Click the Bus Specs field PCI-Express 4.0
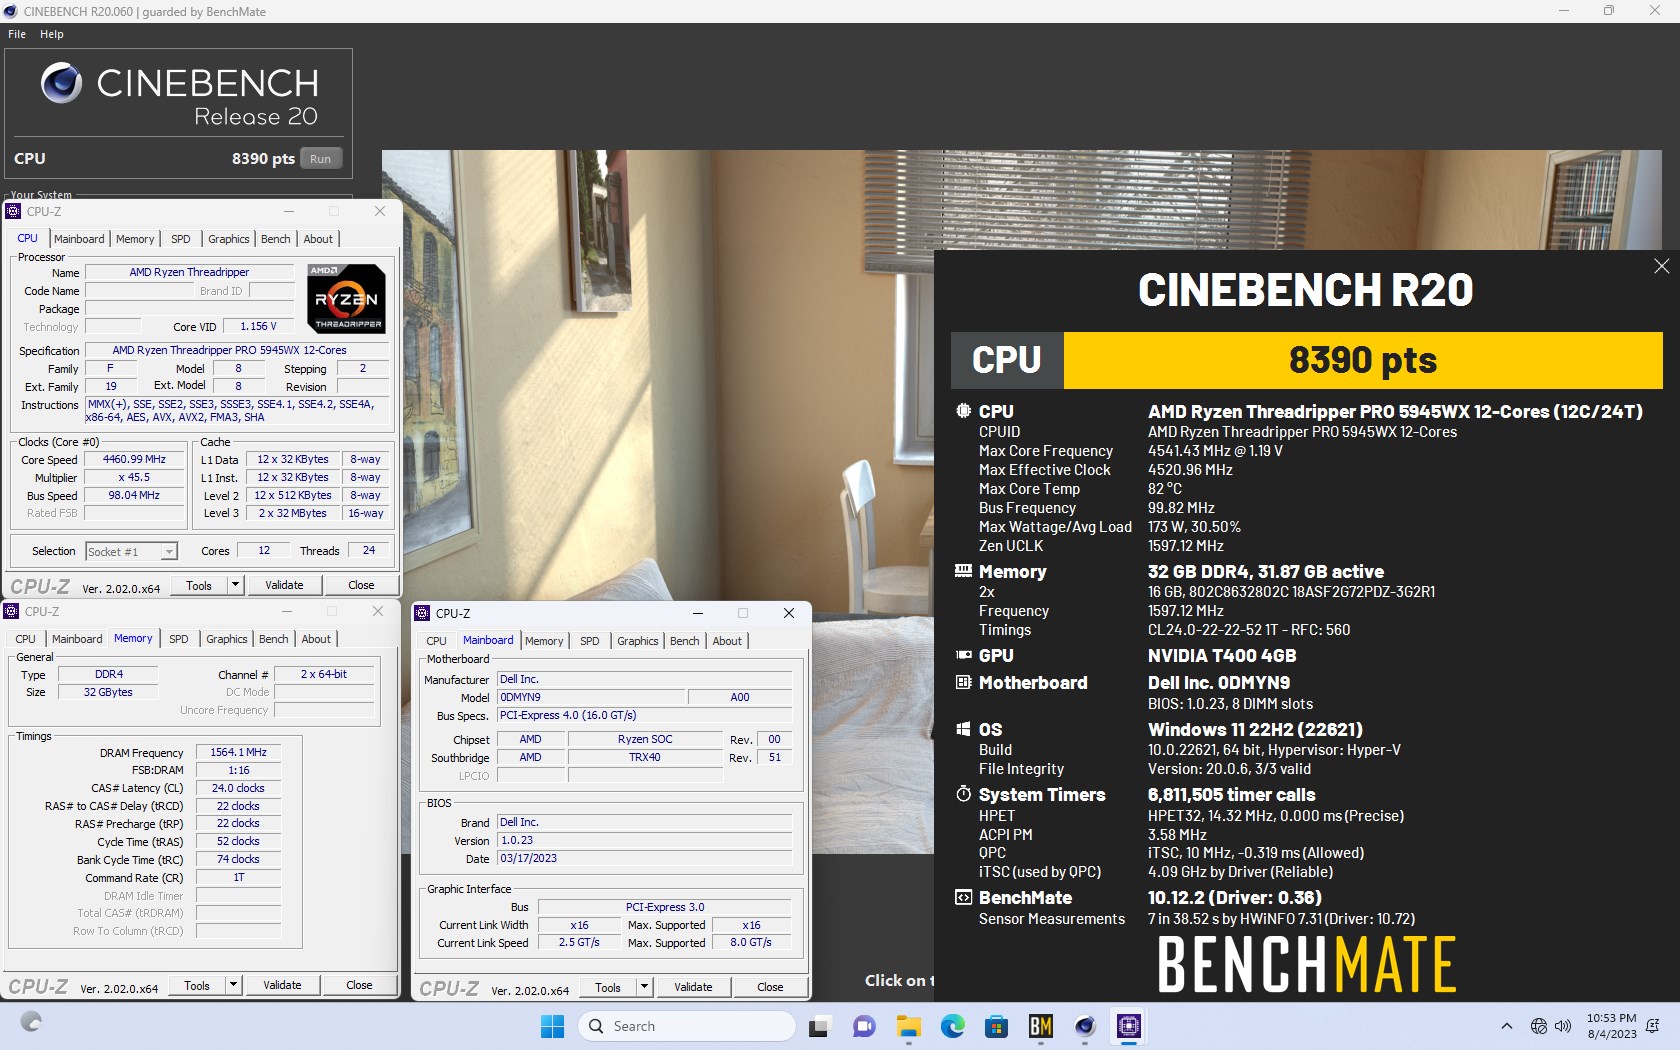The width and height of the screenshot is (1680, 1050). [645, 716]
